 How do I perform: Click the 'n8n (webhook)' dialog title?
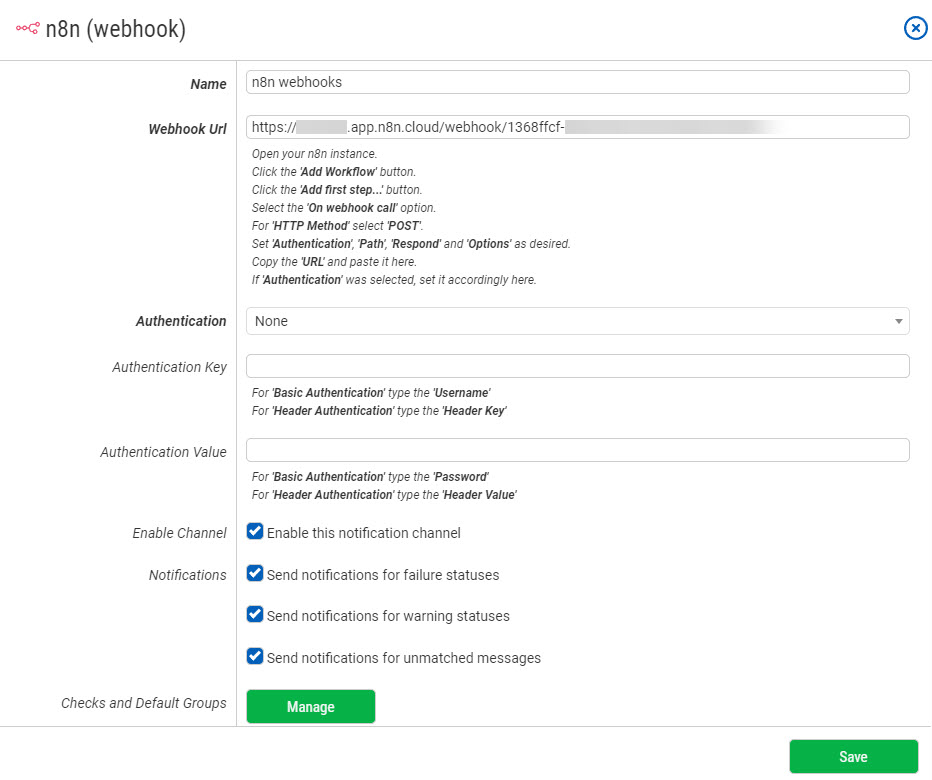[116, 29]
